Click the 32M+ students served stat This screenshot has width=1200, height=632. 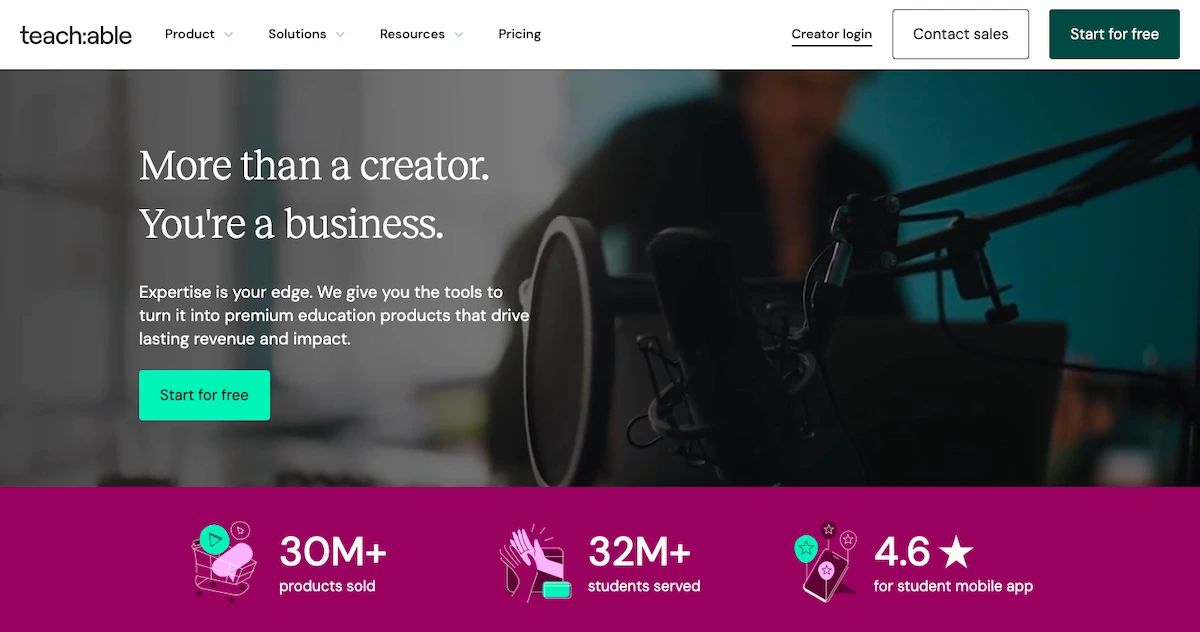(x=643, y=564)
